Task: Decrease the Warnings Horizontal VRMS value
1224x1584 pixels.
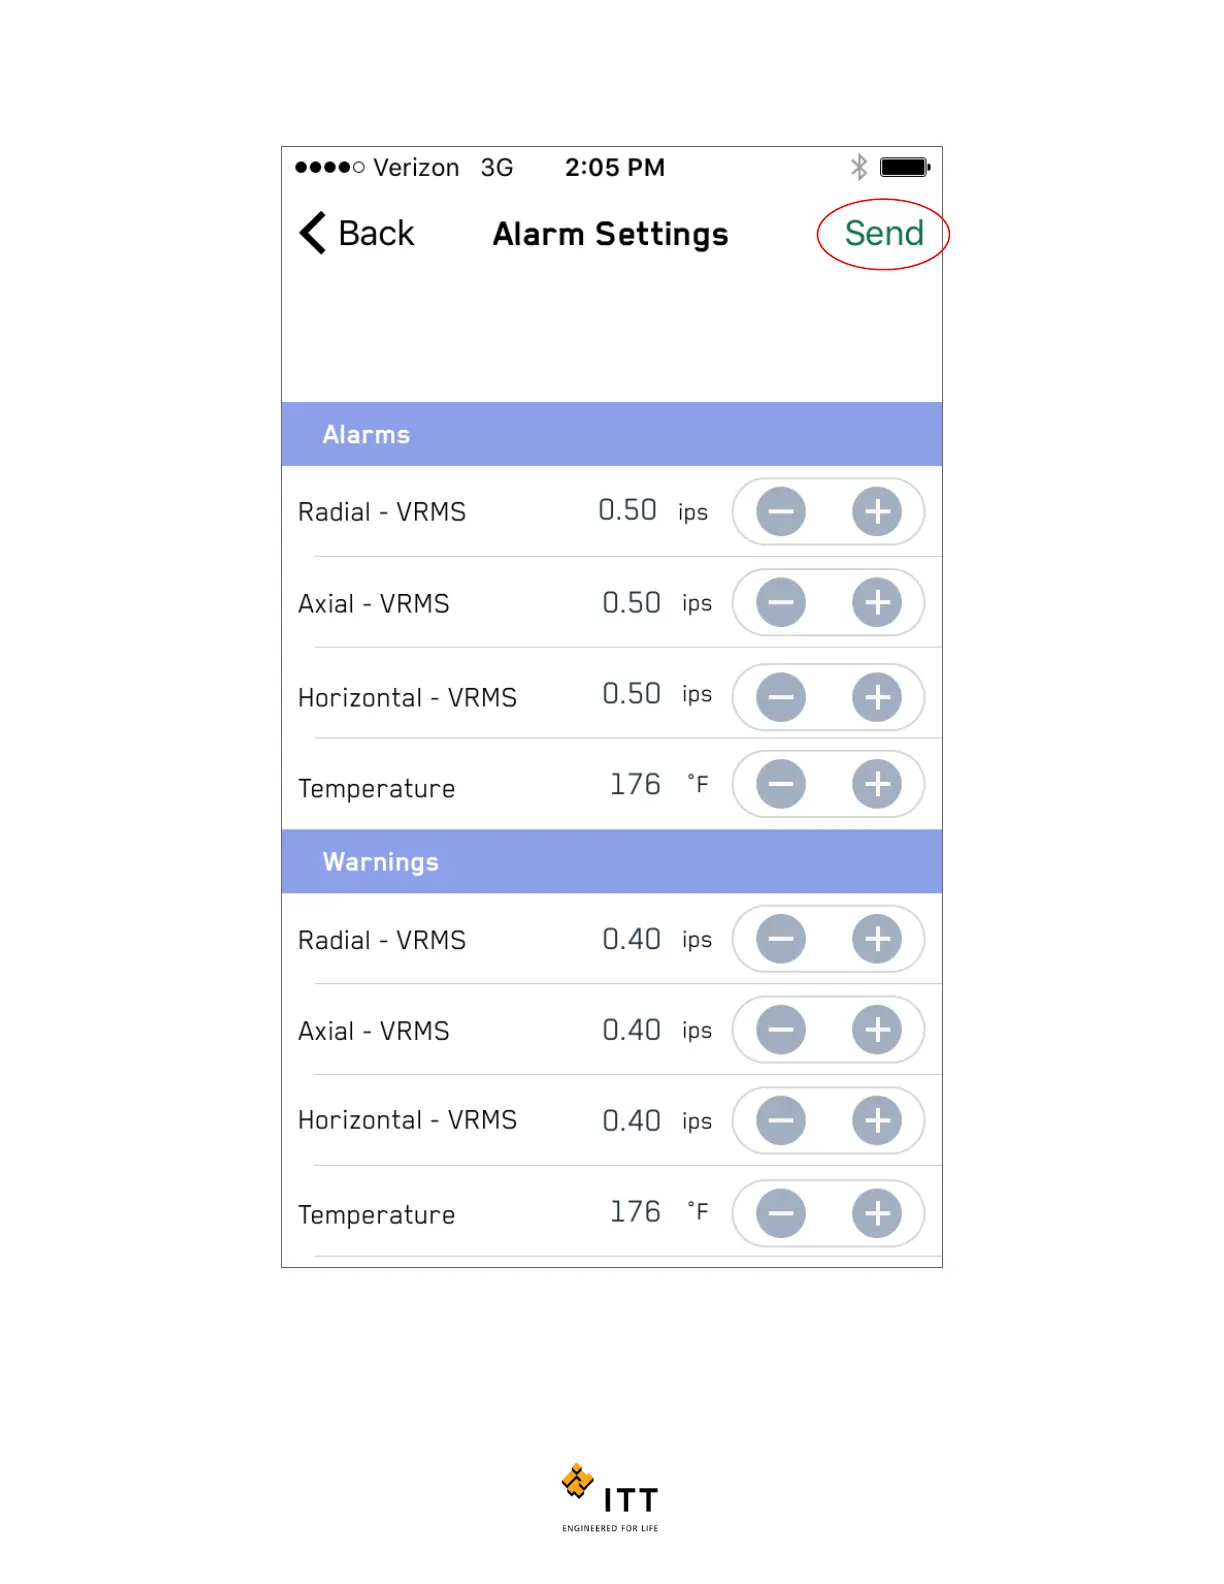Action: (x=780, y=1121)
